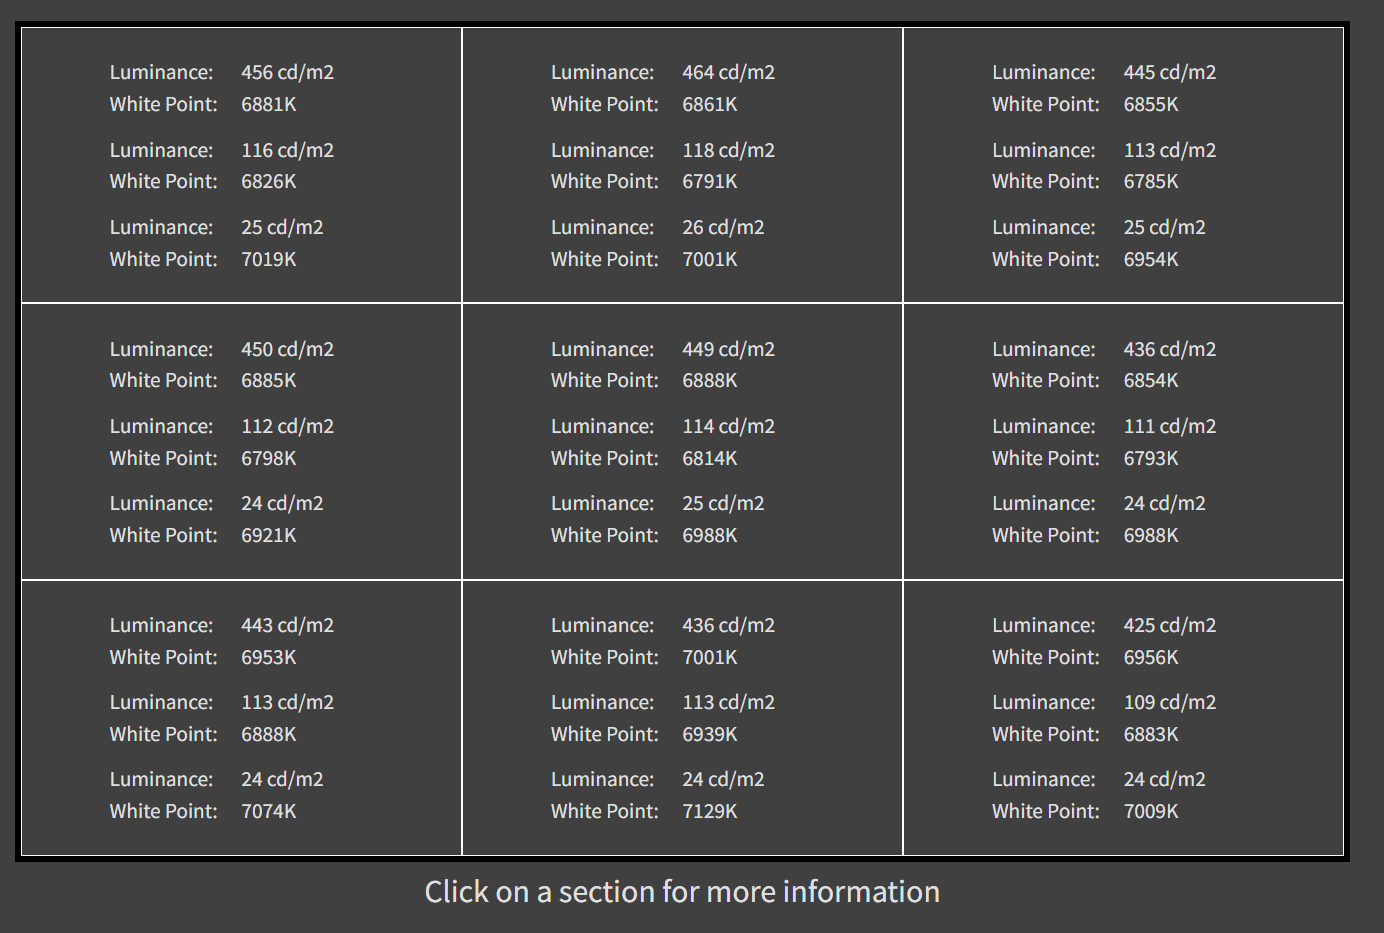The width and height of the screenshot is (1384, 933).
Task: Pick the 6791K white point value
Action: click(710, 181)
